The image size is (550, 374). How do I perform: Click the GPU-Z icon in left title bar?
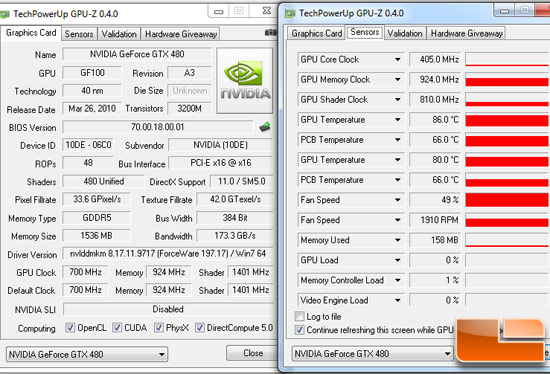click(5, 14)
